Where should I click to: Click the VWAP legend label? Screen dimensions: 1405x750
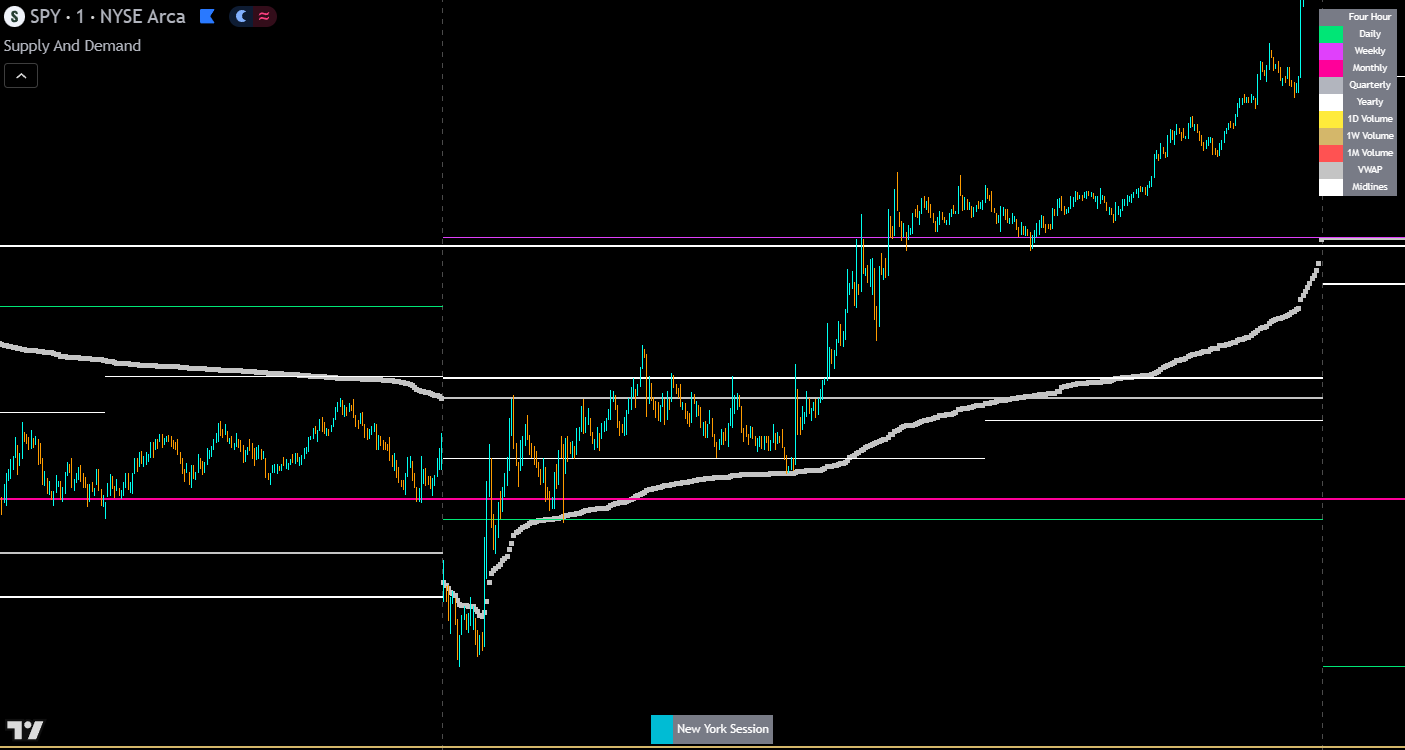[1369, 170]
